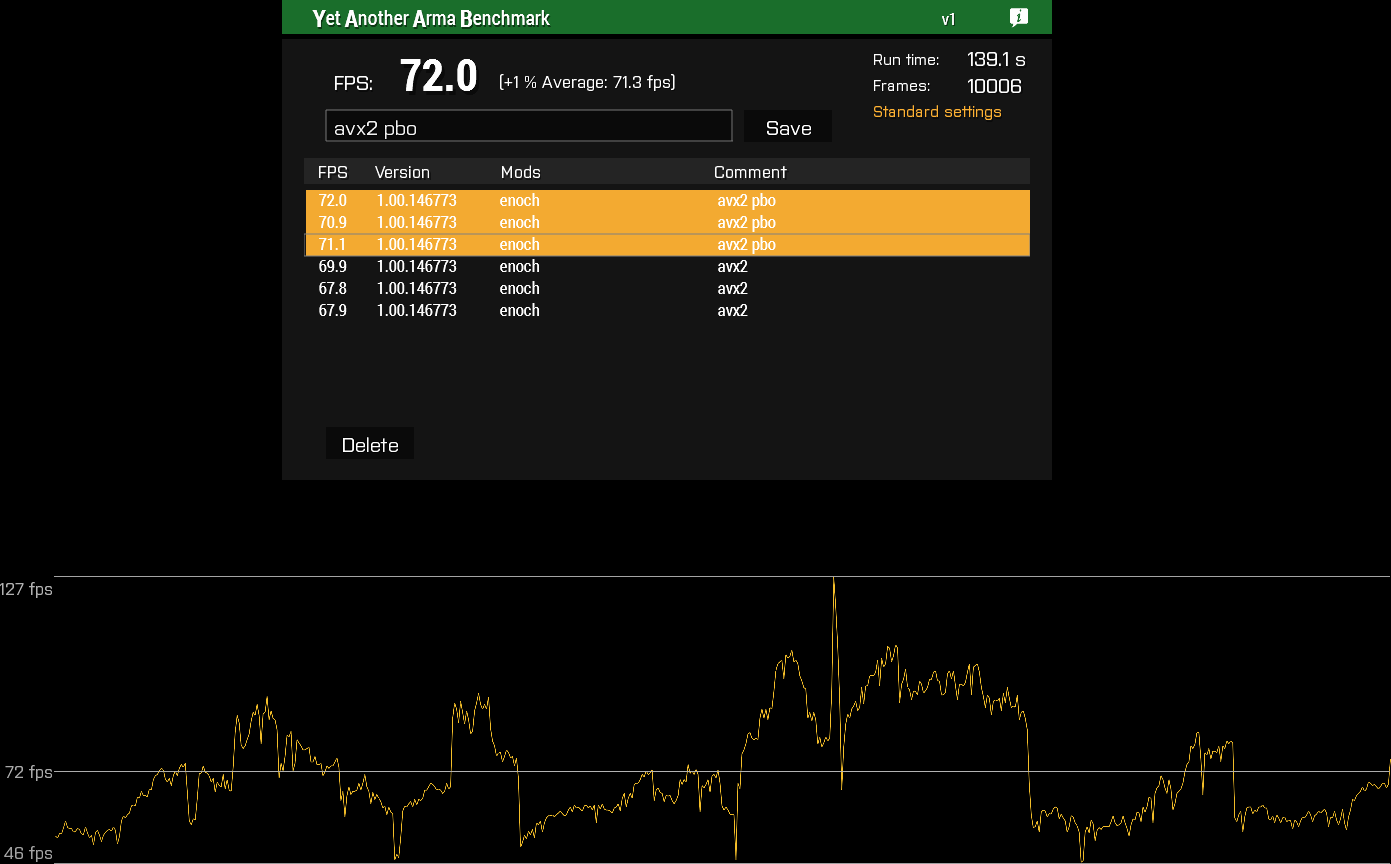This screenshot has width=1391, height=864.
Task: Open the info speech-bubble icon in header
Action: (x=1018, y=17)
